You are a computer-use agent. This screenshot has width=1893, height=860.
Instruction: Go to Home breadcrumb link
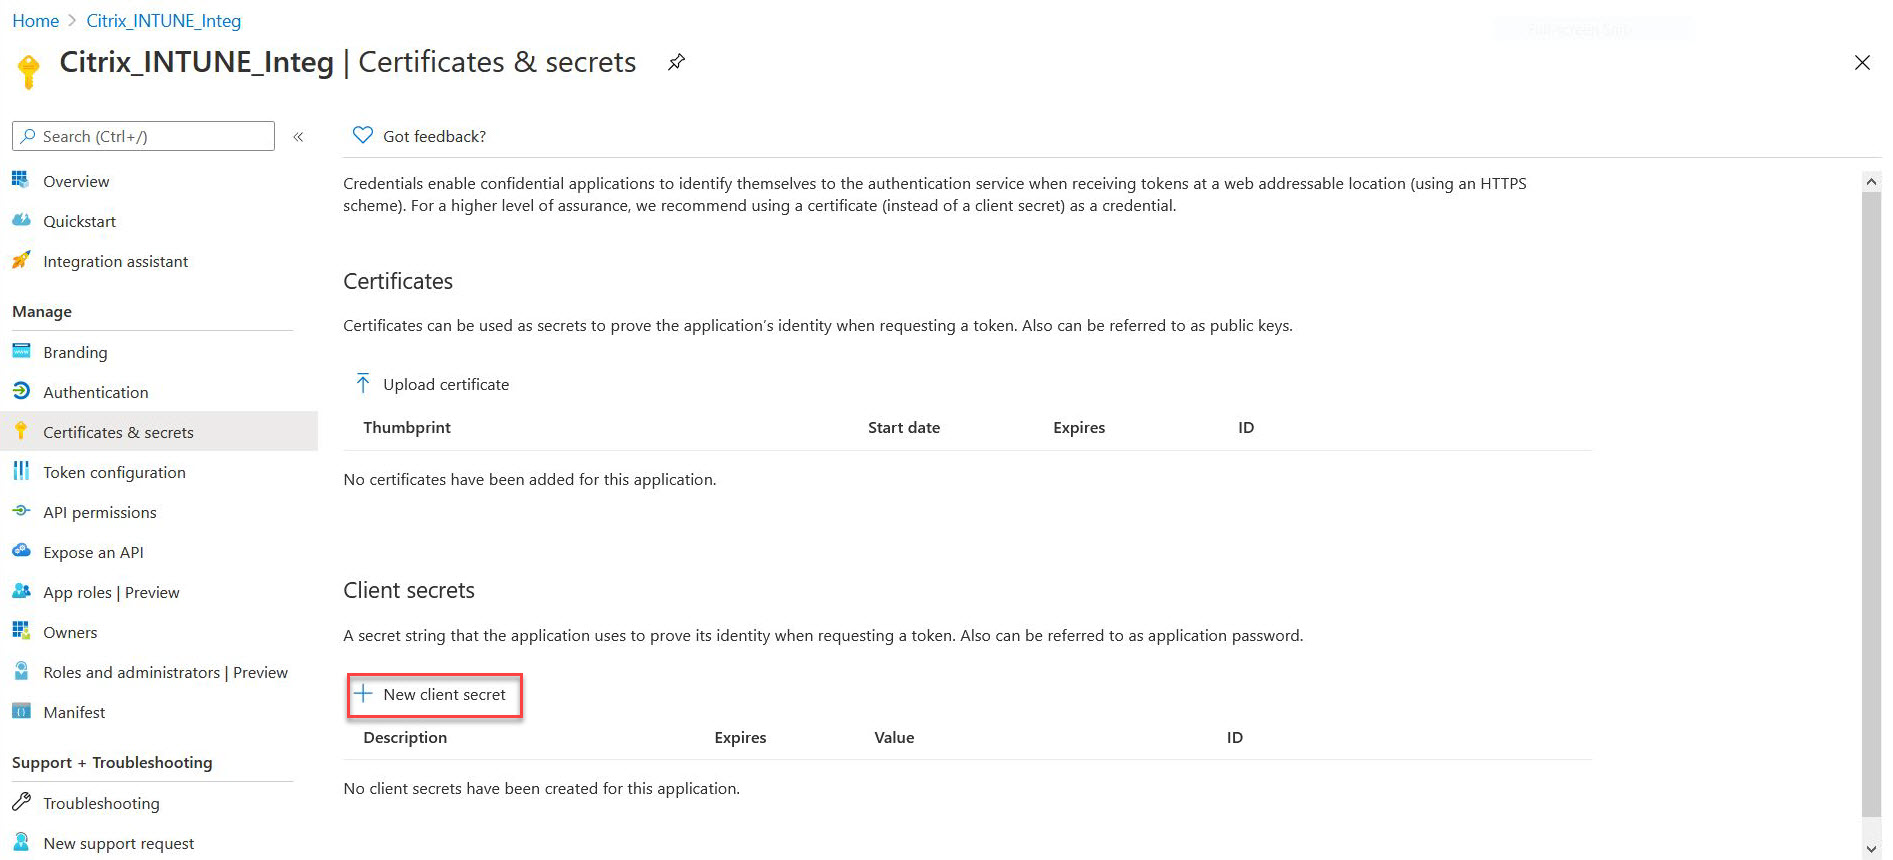(x=35, y=21)
